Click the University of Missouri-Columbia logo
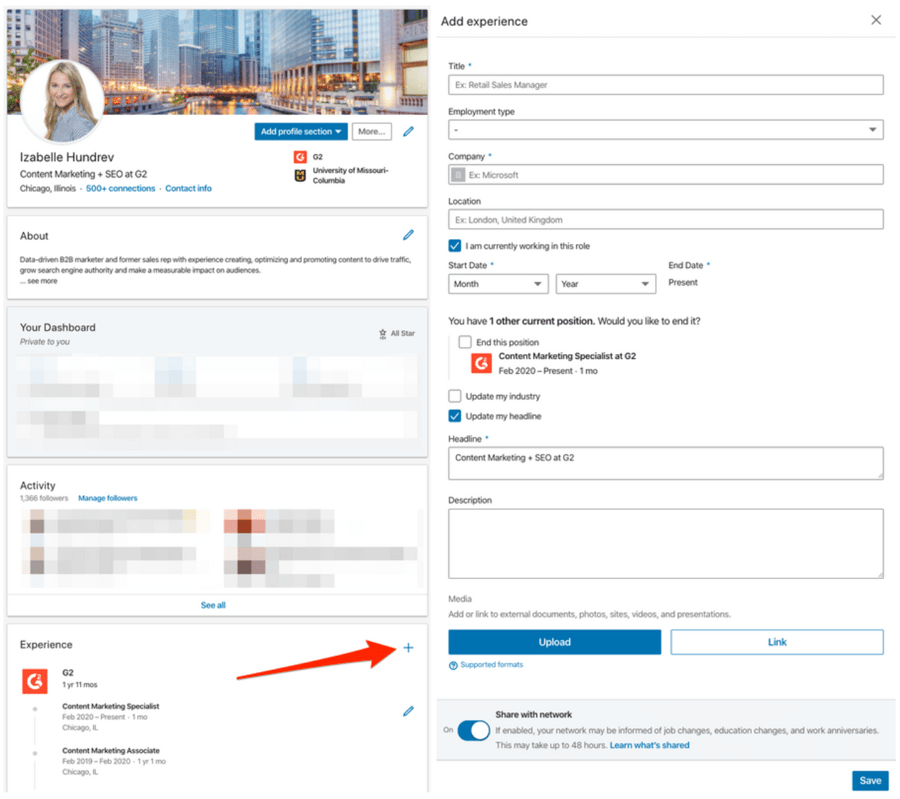900x799 pixels. 299,175
